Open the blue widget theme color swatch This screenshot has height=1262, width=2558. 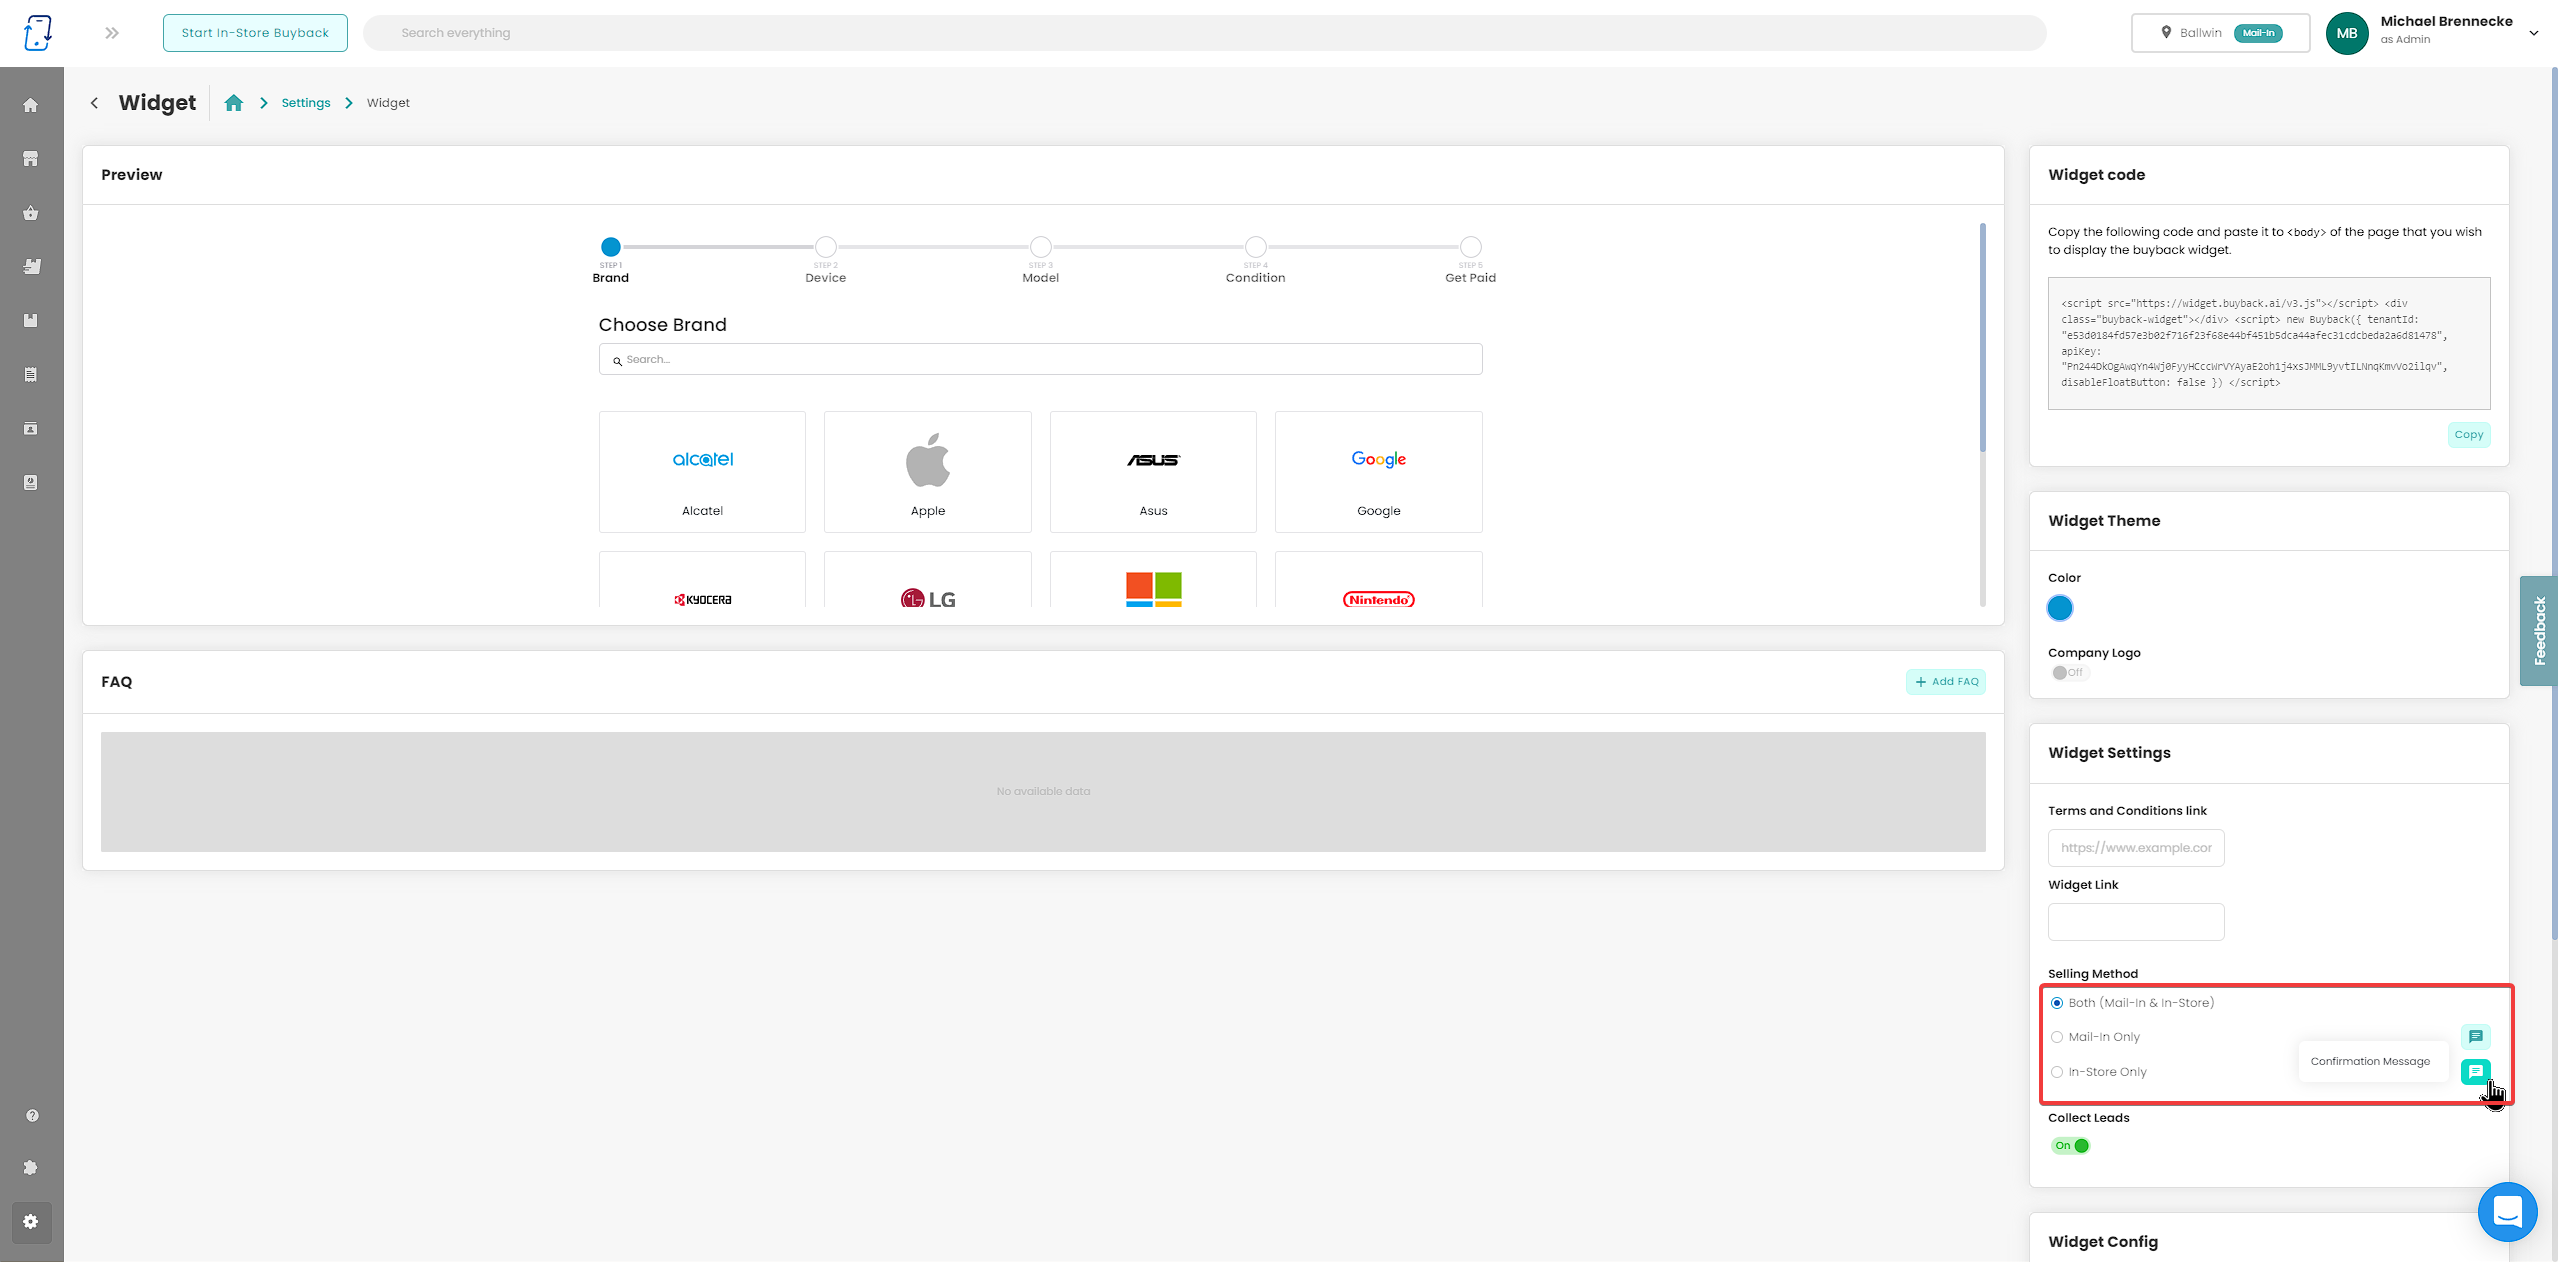coord(2060,608)
